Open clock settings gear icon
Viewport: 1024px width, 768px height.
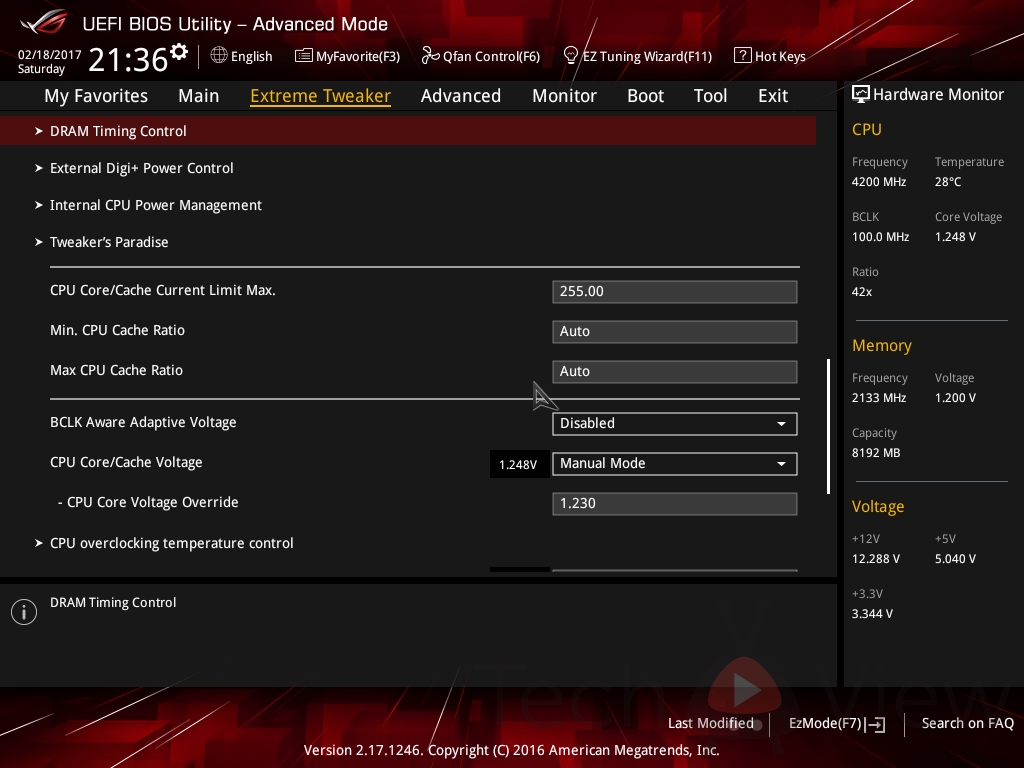[179, 52]
